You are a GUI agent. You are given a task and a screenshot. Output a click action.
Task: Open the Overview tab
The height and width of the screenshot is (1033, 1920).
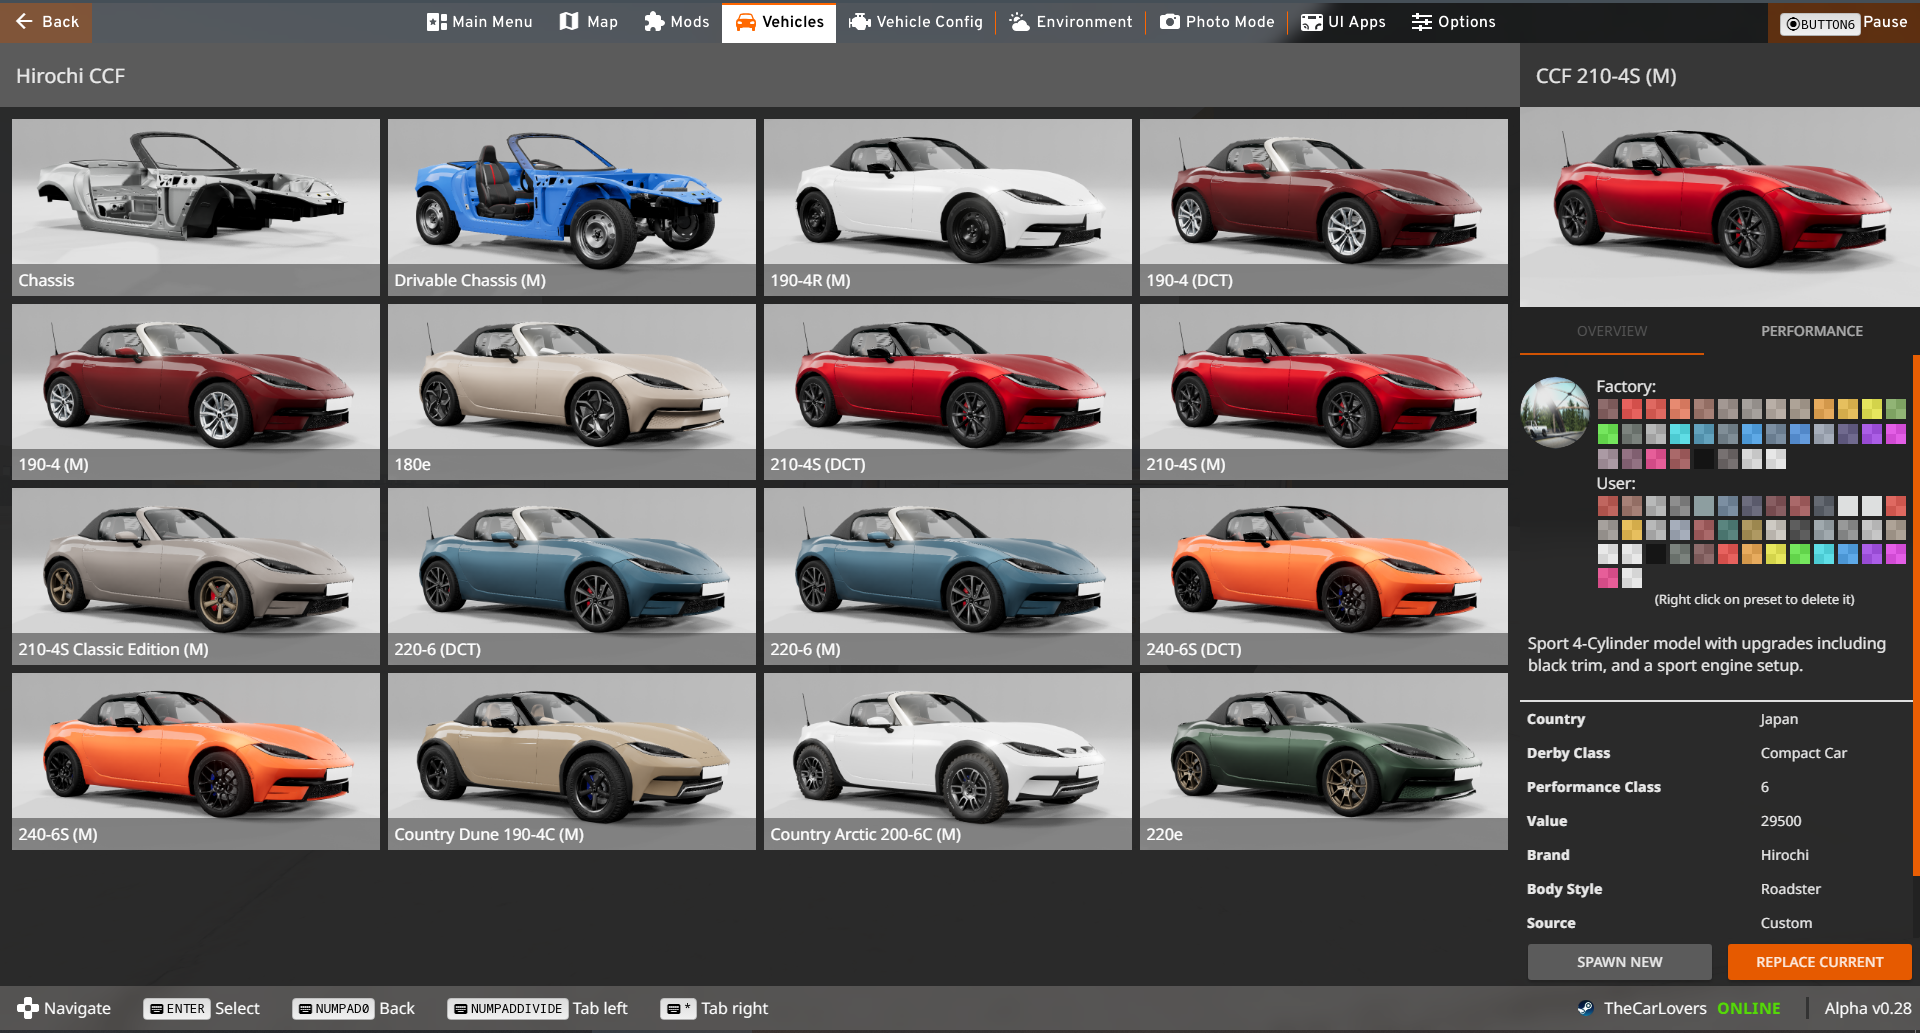click(1611, 331)
